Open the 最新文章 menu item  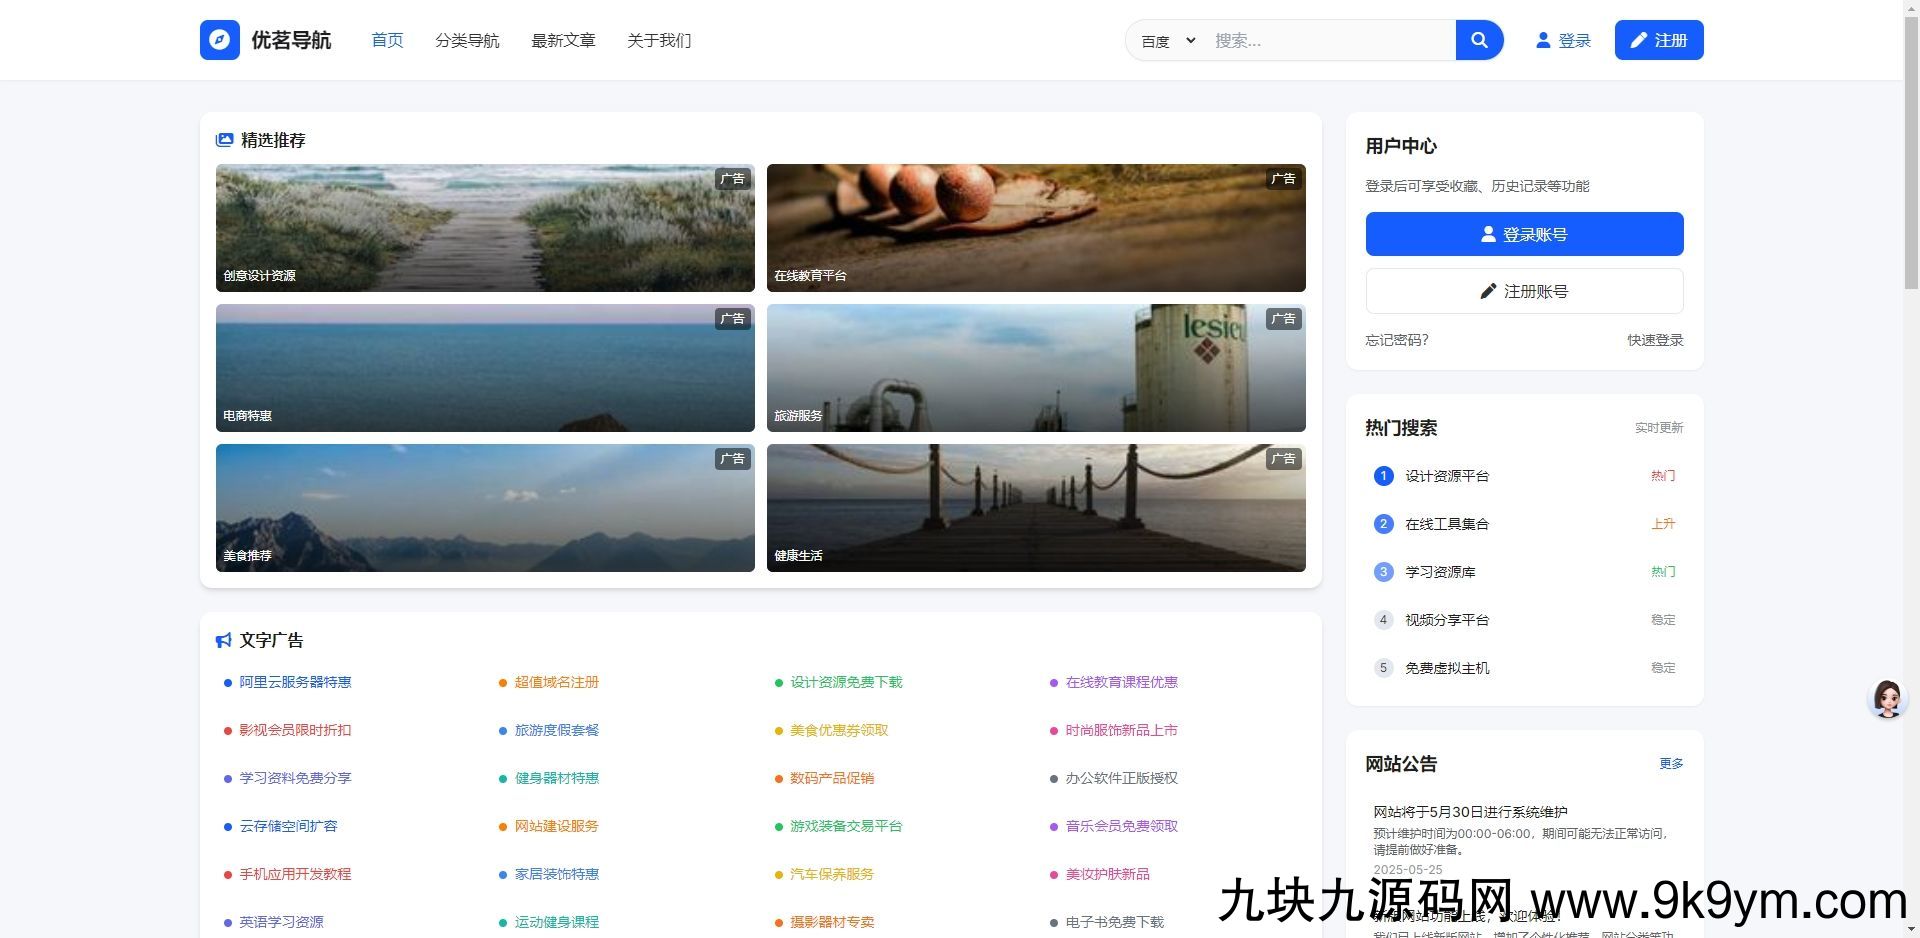(562, 41)
